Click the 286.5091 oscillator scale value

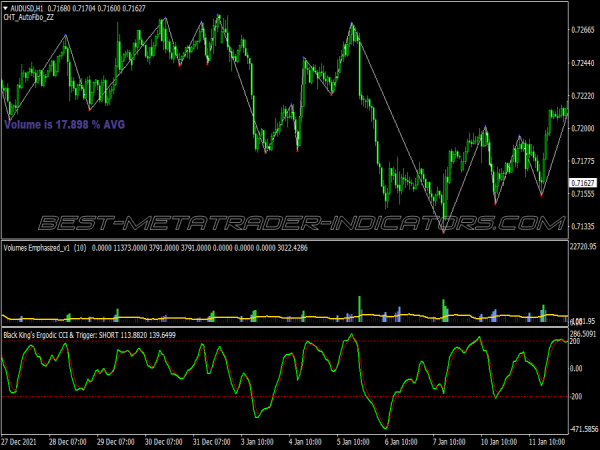[x=583, y=334]
